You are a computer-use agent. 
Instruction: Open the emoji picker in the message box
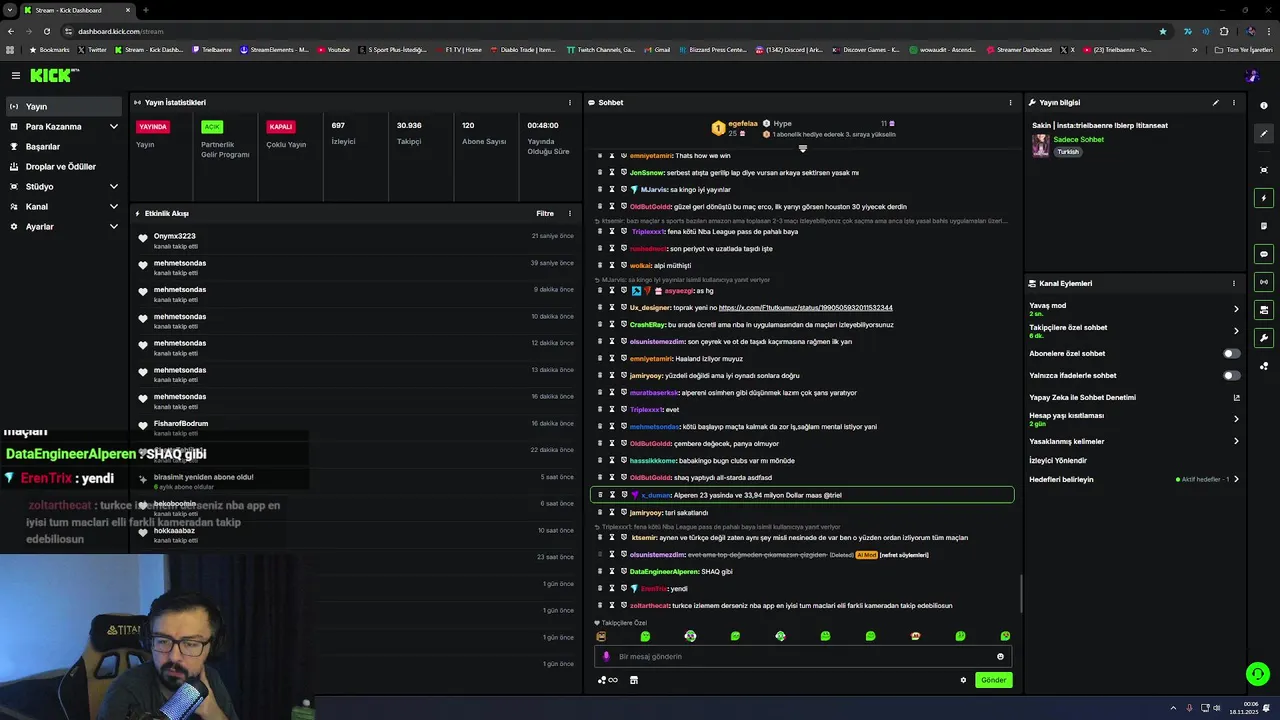click(x=1000, y=657)
